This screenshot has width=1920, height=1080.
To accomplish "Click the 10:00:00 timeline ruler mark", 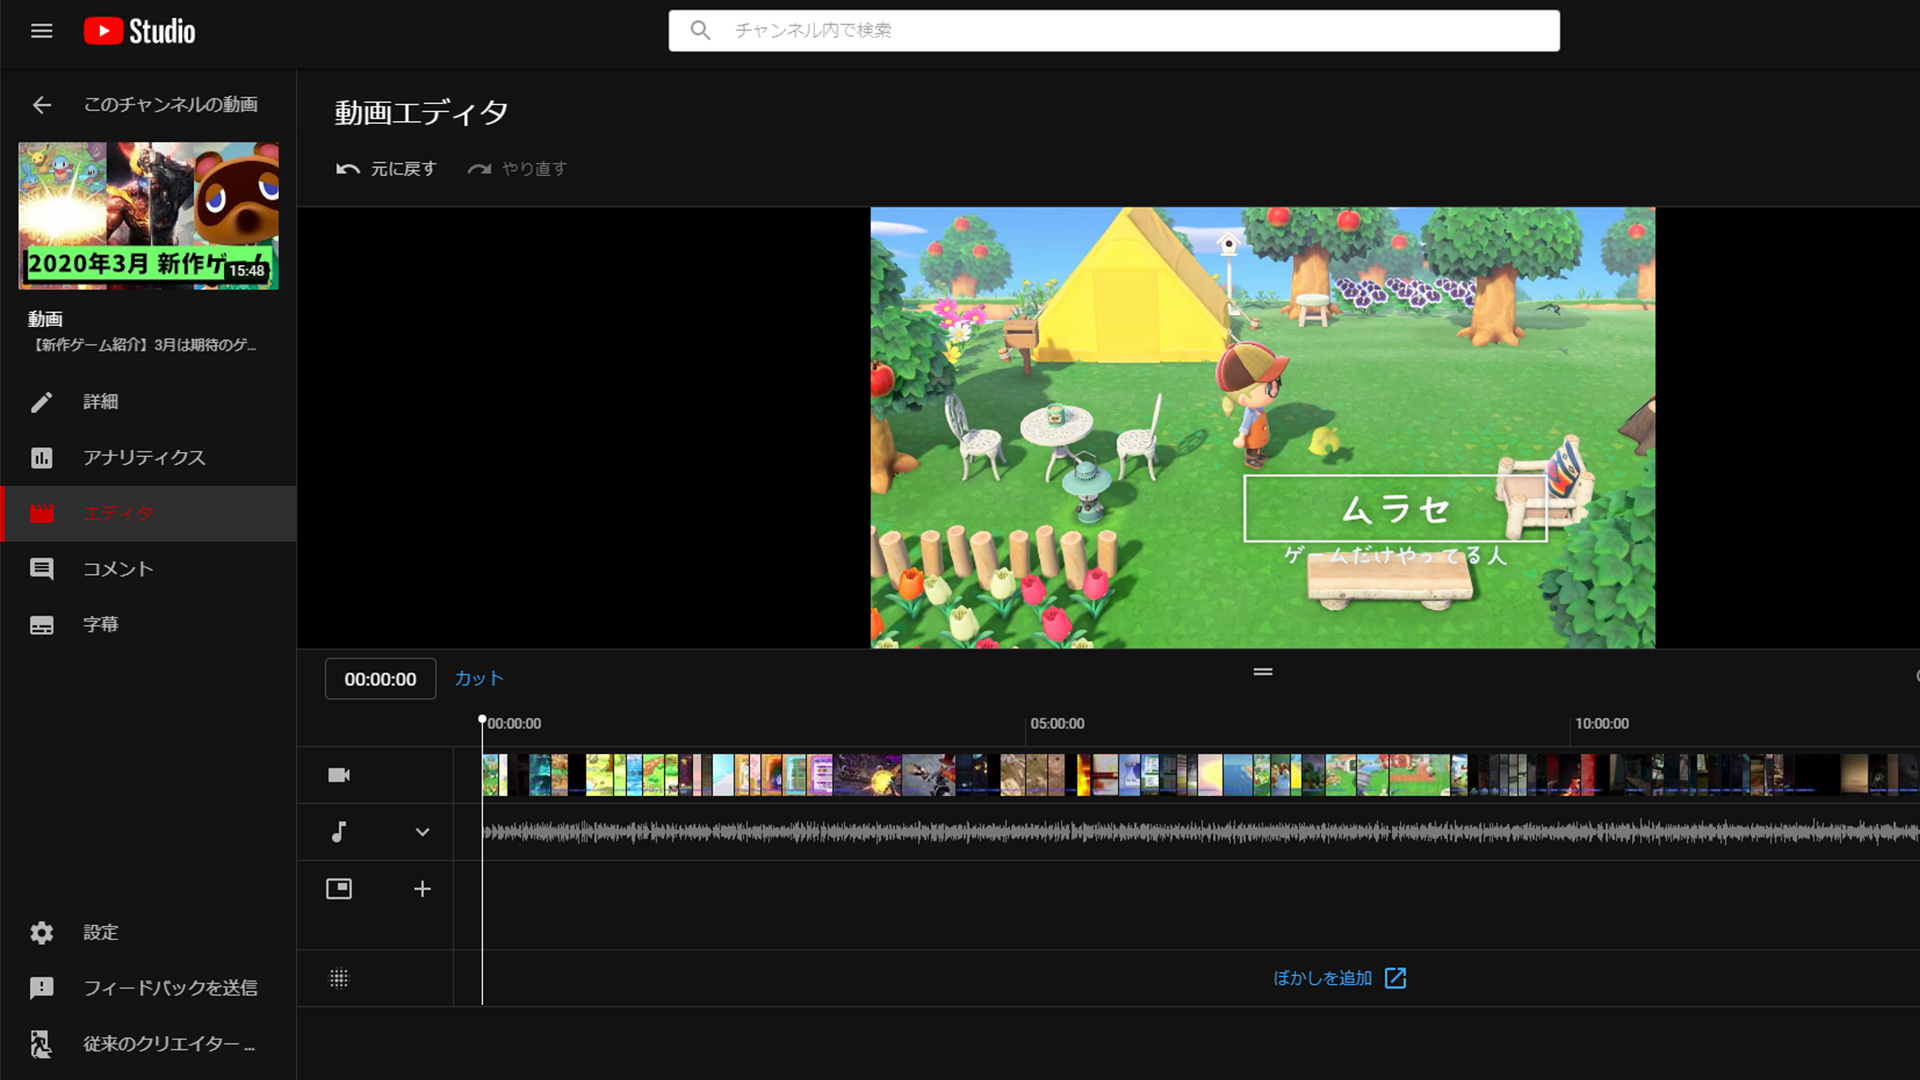I will click(1601, 723).
